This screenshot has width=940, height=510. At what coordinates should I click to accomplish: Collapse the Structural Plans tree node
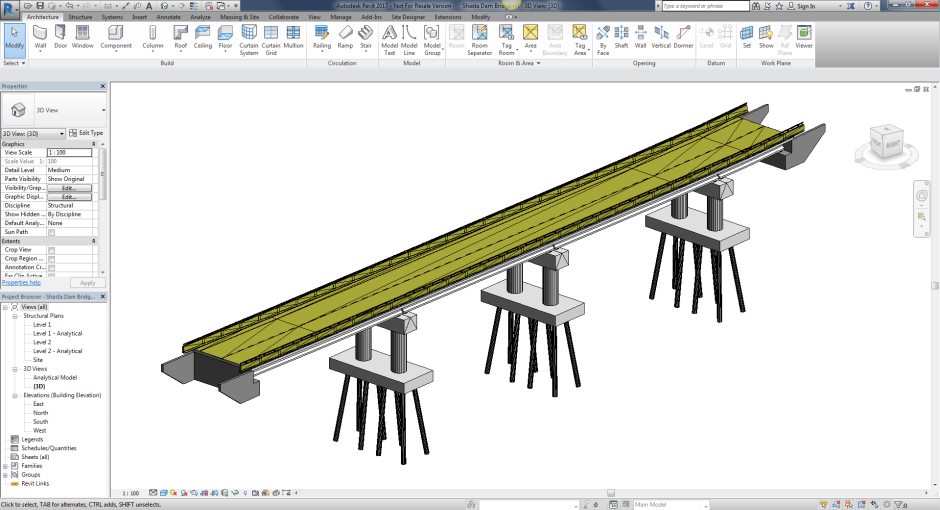pyautogui.click(x=17, y=316)
